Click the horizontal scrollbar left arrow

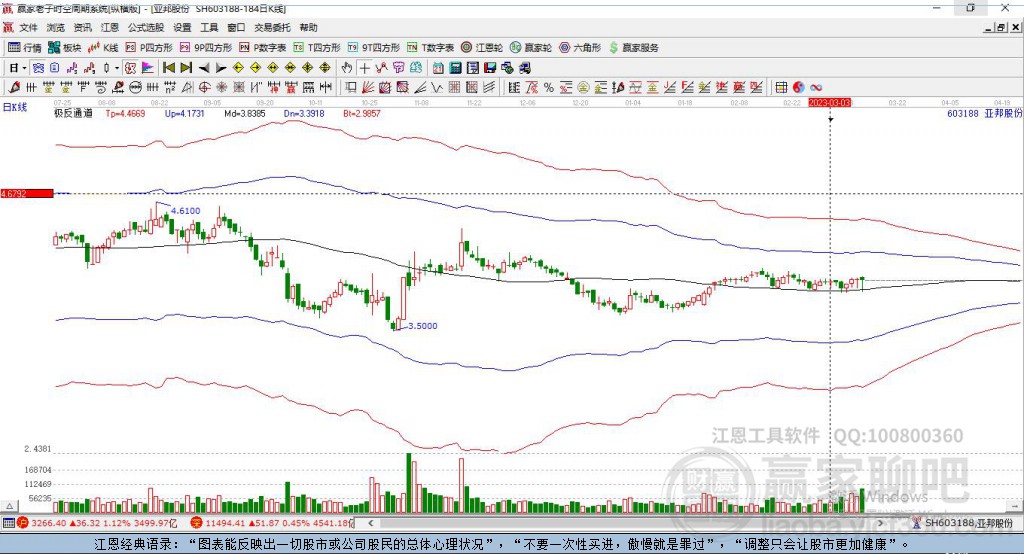tap(370, 523)
